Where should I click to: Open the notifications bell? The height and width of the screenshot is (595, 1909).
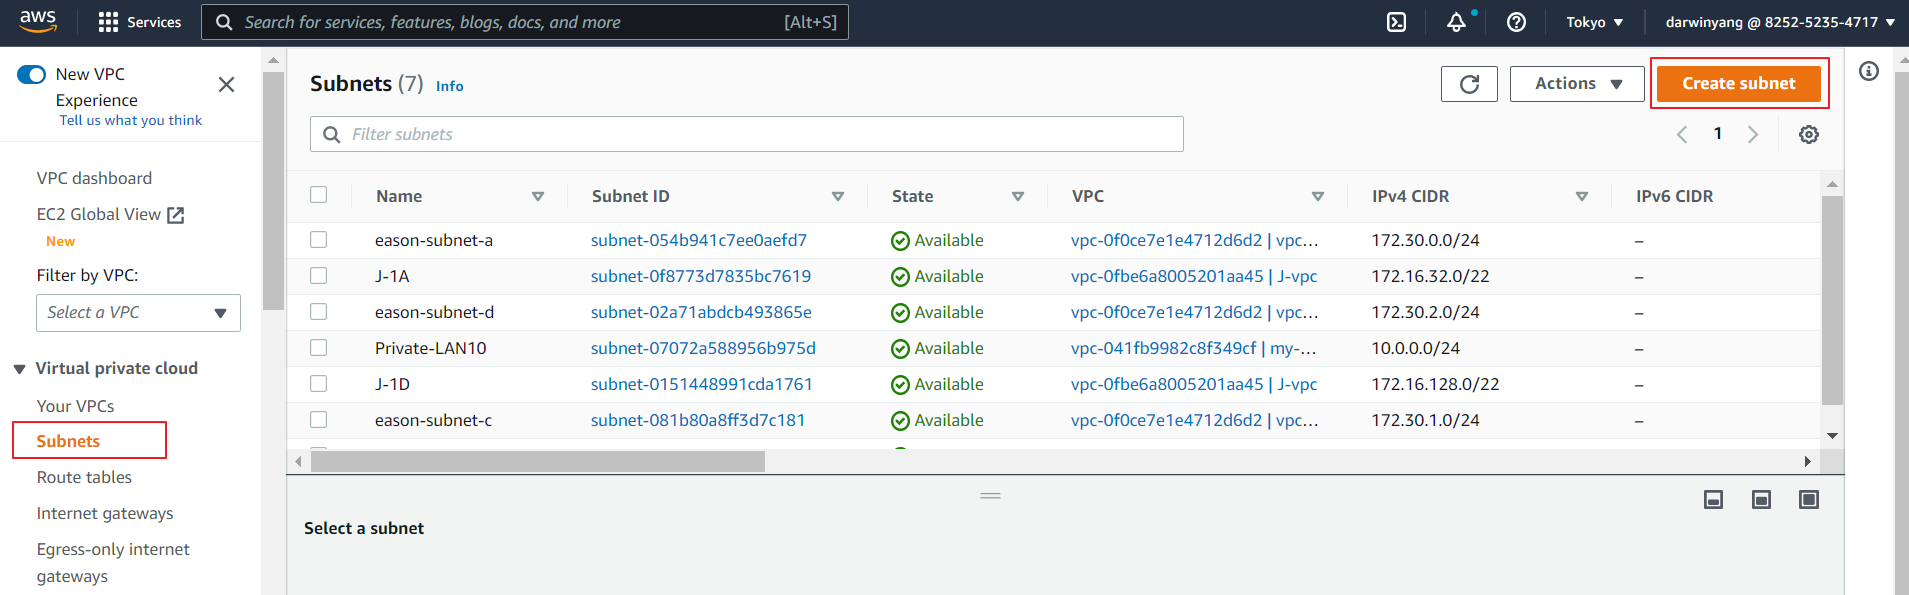(1456, 22)
